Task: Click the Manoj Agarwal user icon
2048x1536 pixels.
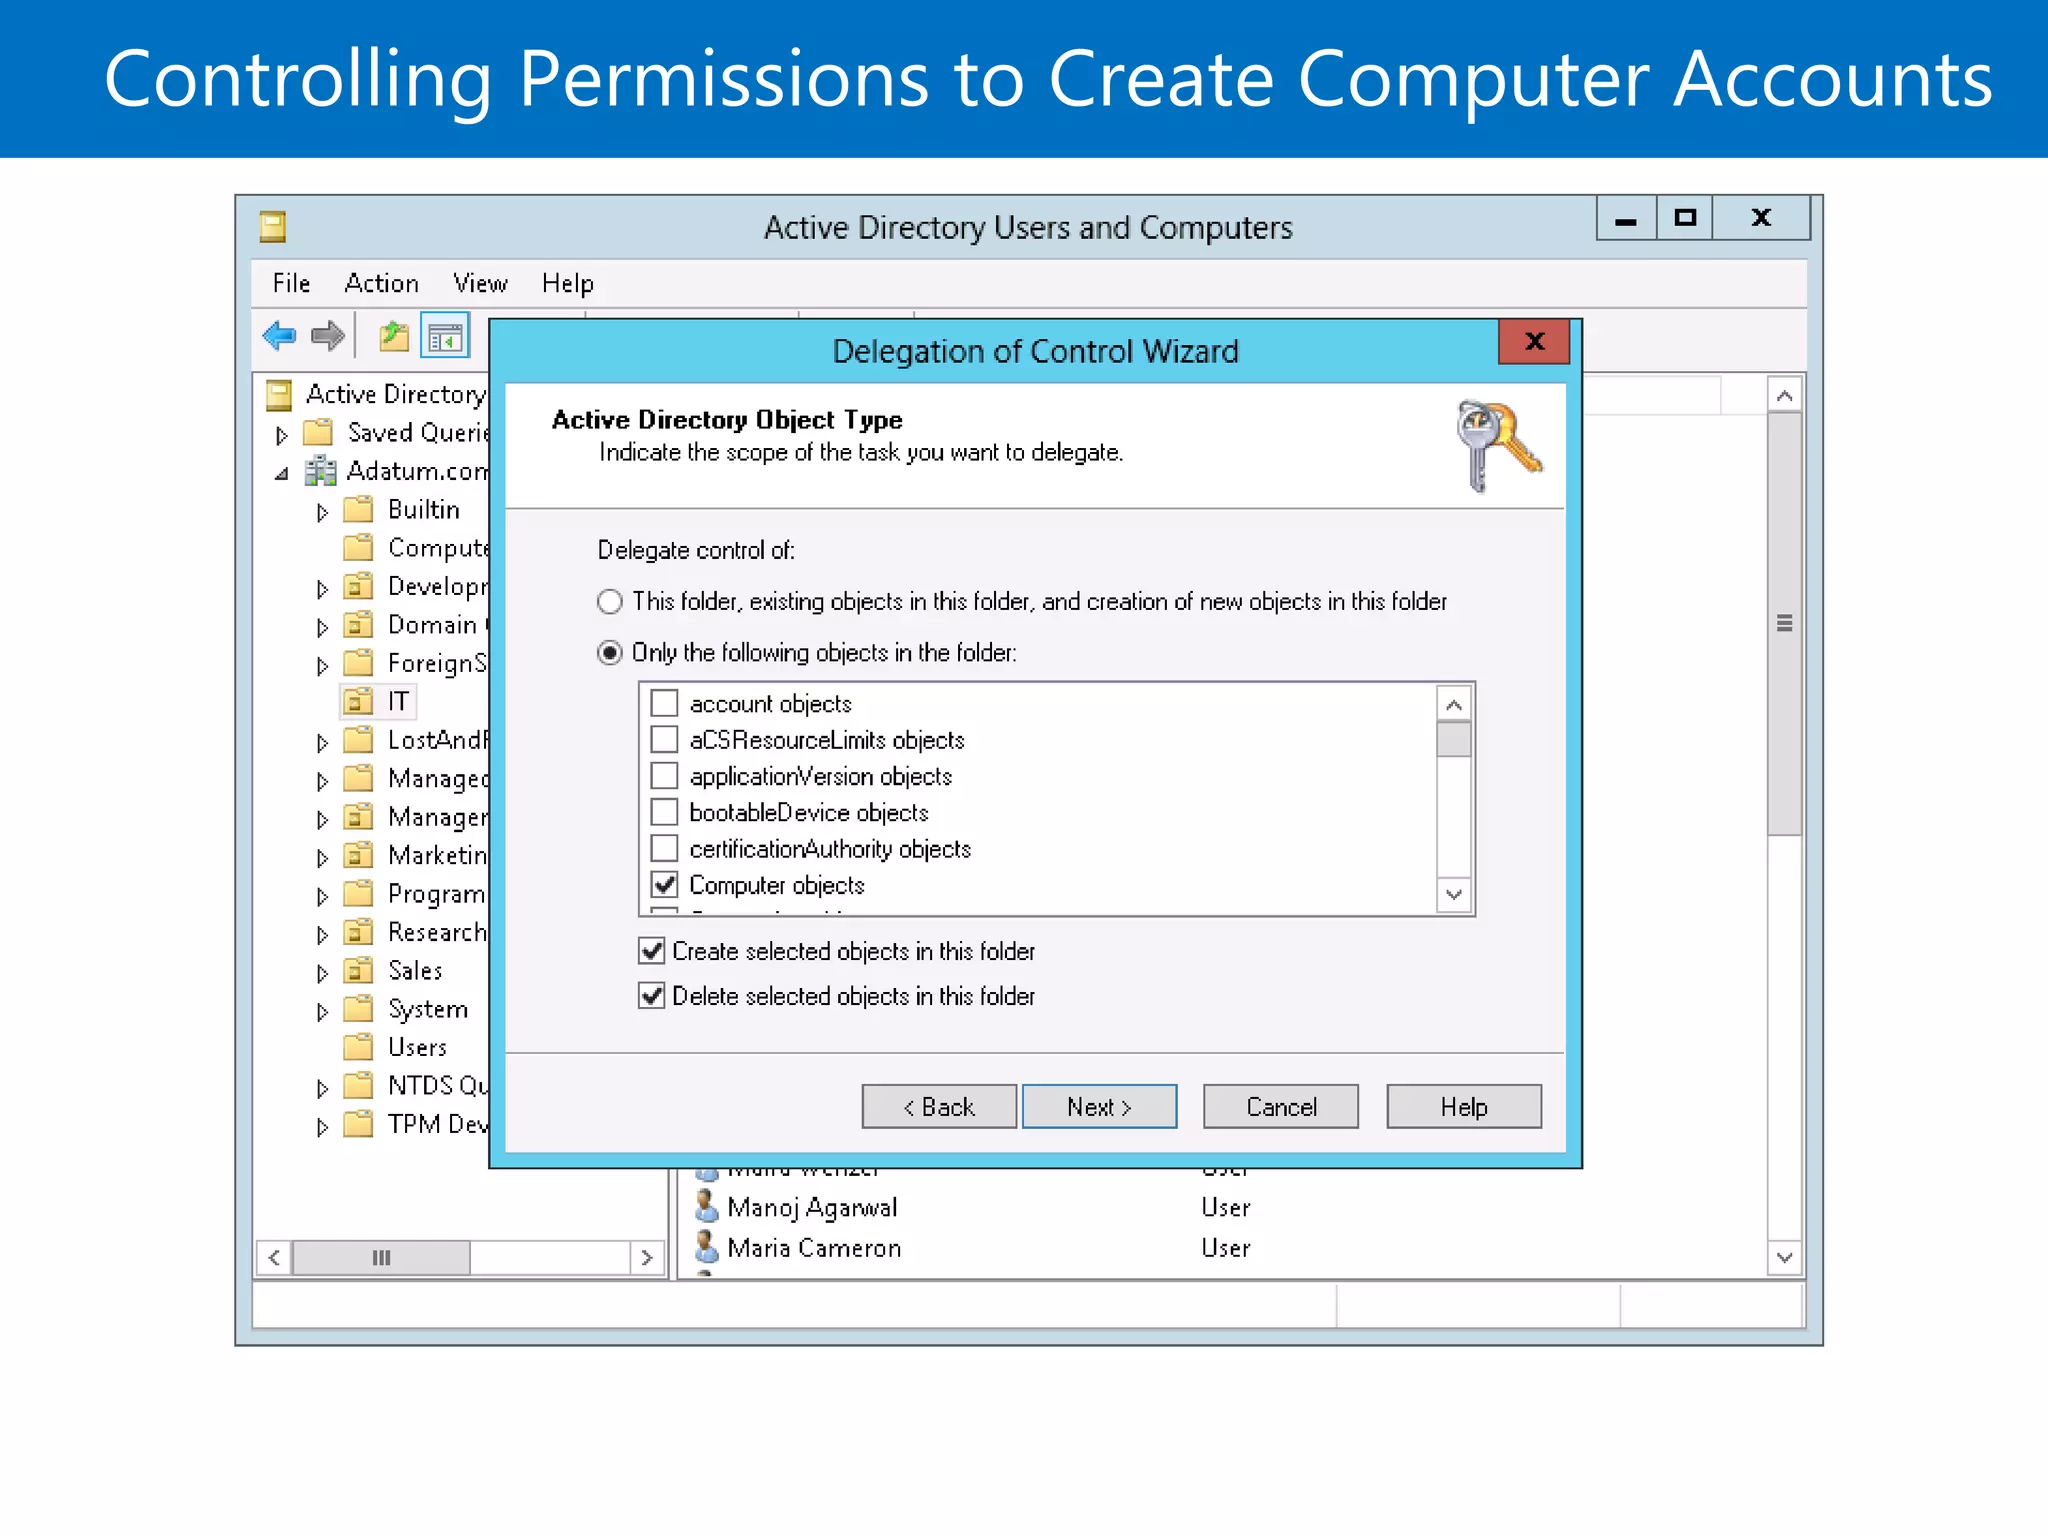Action: click(x=707, y=1206)
